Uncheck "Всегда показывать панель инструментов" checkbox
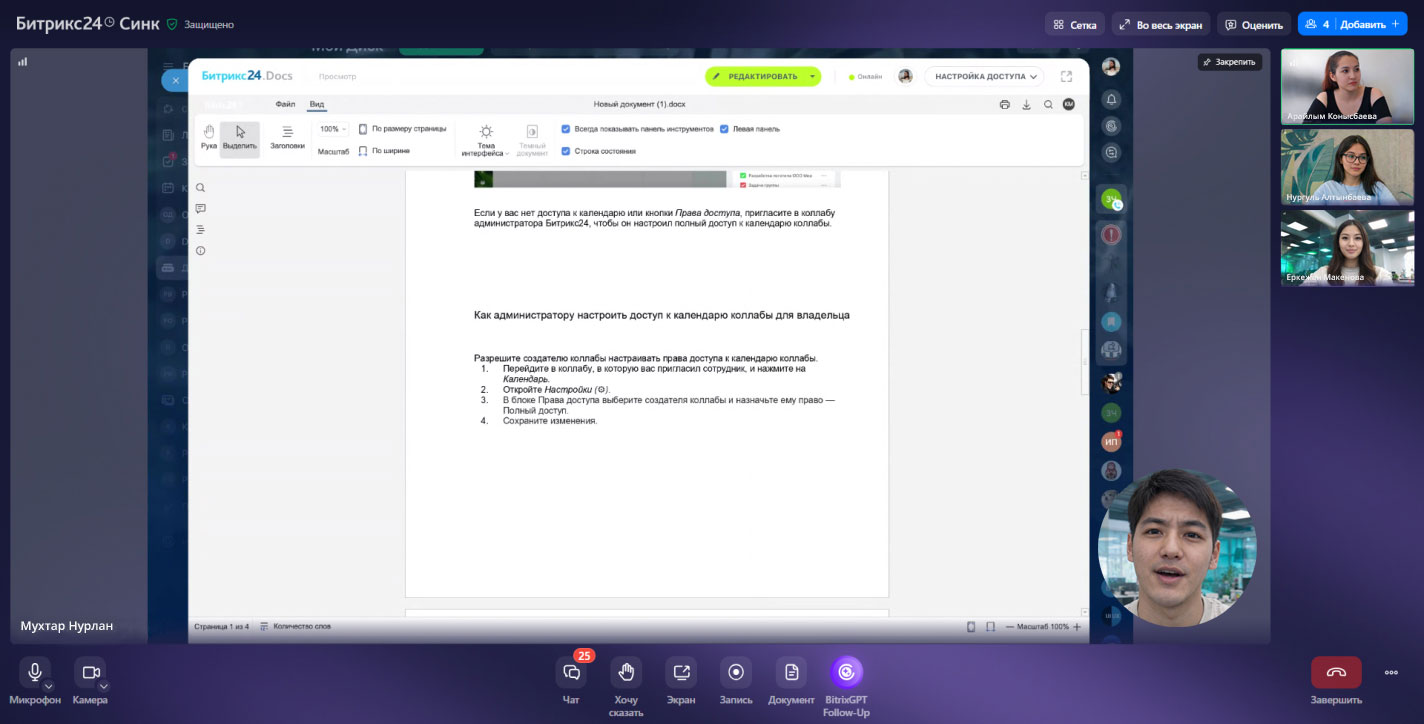Viewport: 1424px width, 724px height. coord(566,129)
